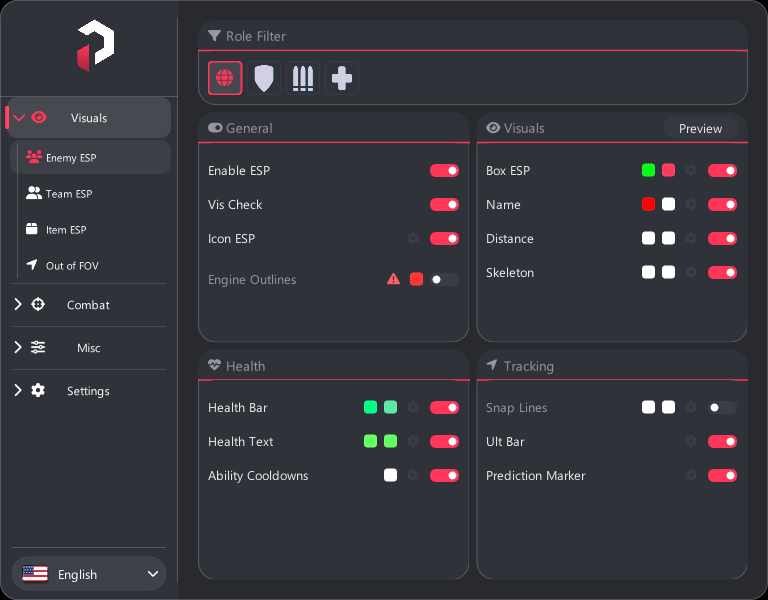Select the shield tank role filter
This screenshot has width=768, height=600.
(264, 78)
